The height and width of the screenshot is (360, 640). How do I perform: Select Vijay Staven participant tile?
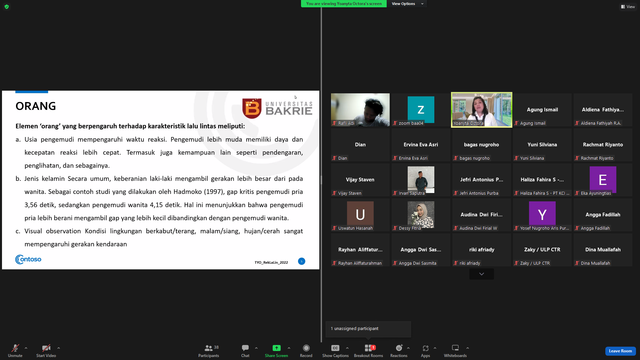click(360, 180)
